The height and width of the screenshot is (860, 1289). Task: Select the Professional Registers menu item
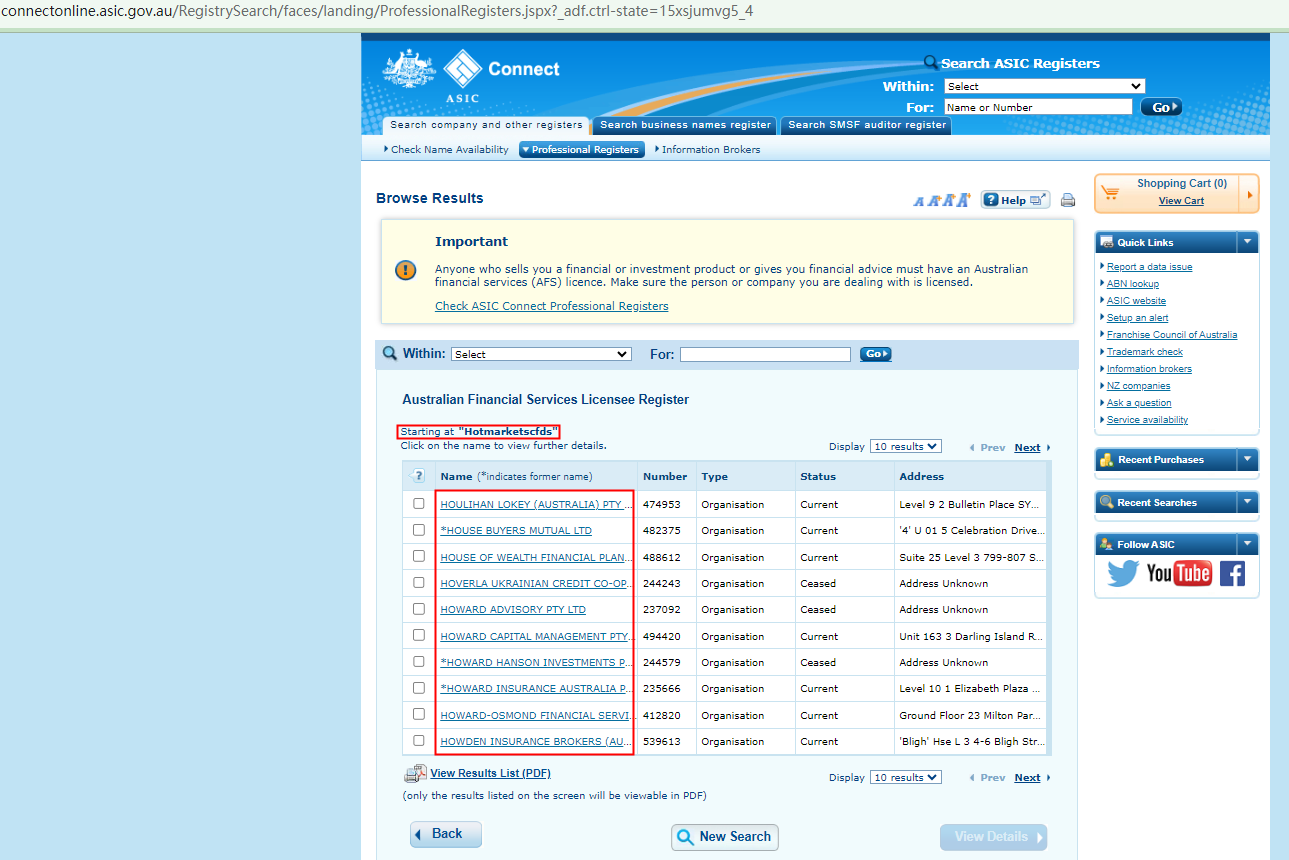[582, 150]
